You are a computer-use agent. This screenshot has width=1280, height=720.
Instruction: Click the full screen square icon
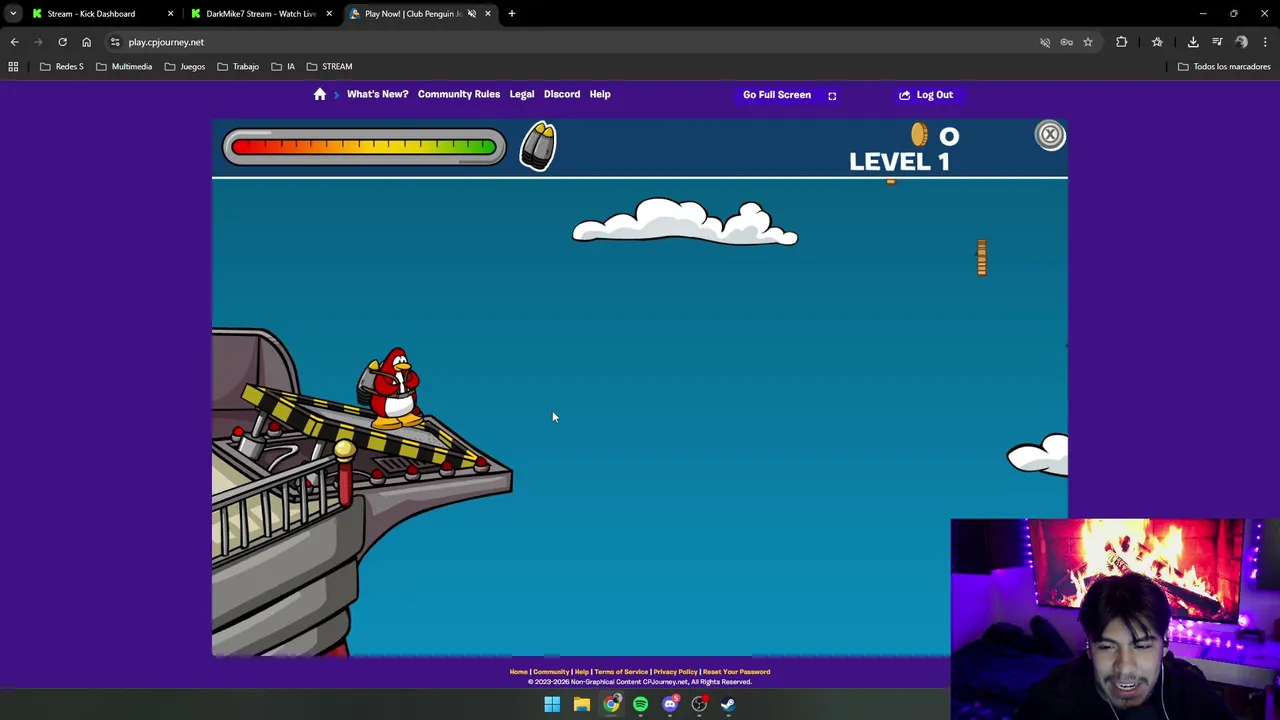click(x=832, y=95)
